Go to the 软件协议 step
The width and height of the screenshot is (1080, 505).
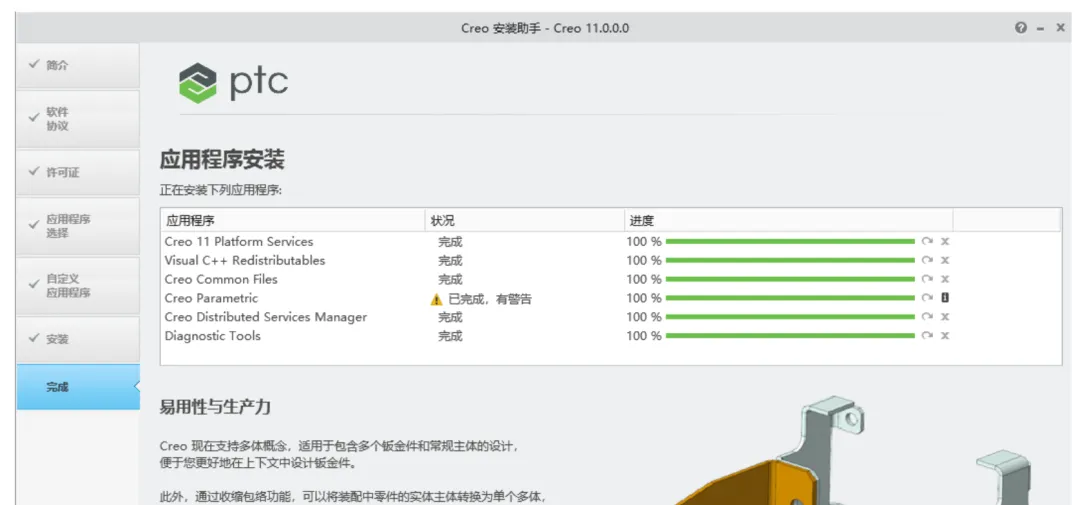(78, 119)
